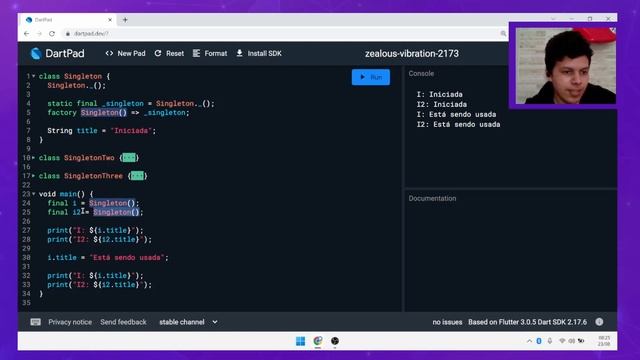Click Install SDK
This screenshot has height=360, width=640.
point(259,53)
